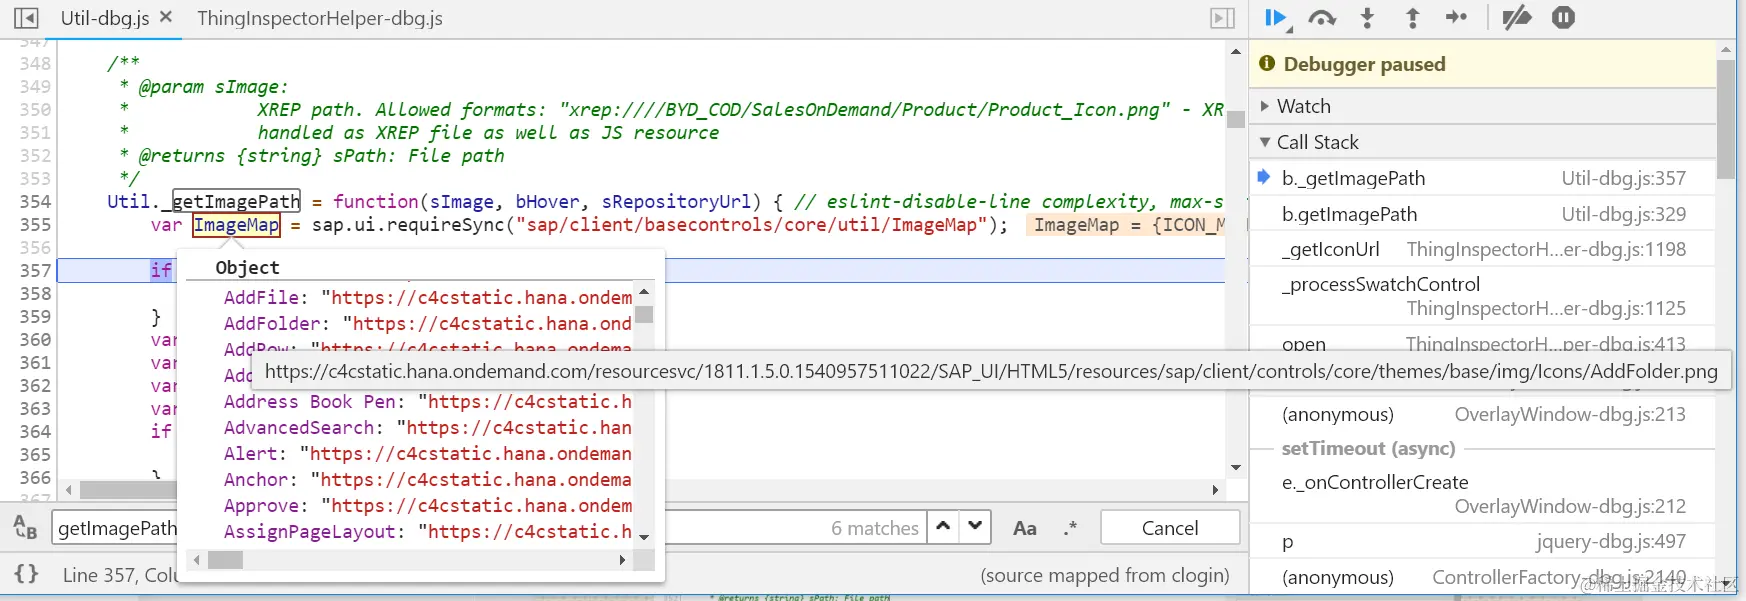Resume script execution in debugger
Screen dimensions: 1746x601
[x=1275, y=18]
